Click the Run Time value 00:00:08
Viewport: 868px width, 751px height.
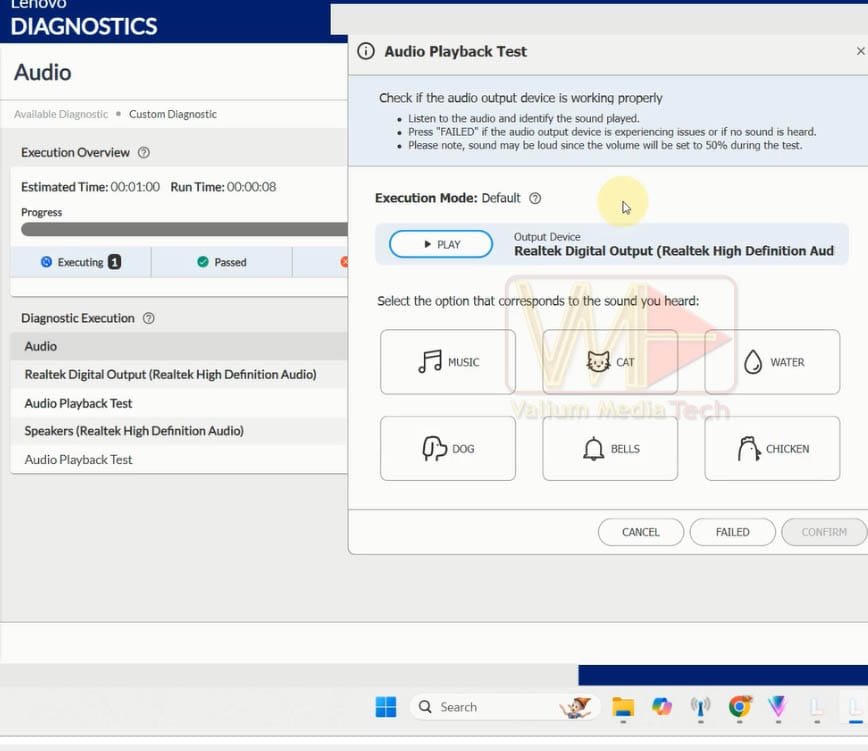251,187
